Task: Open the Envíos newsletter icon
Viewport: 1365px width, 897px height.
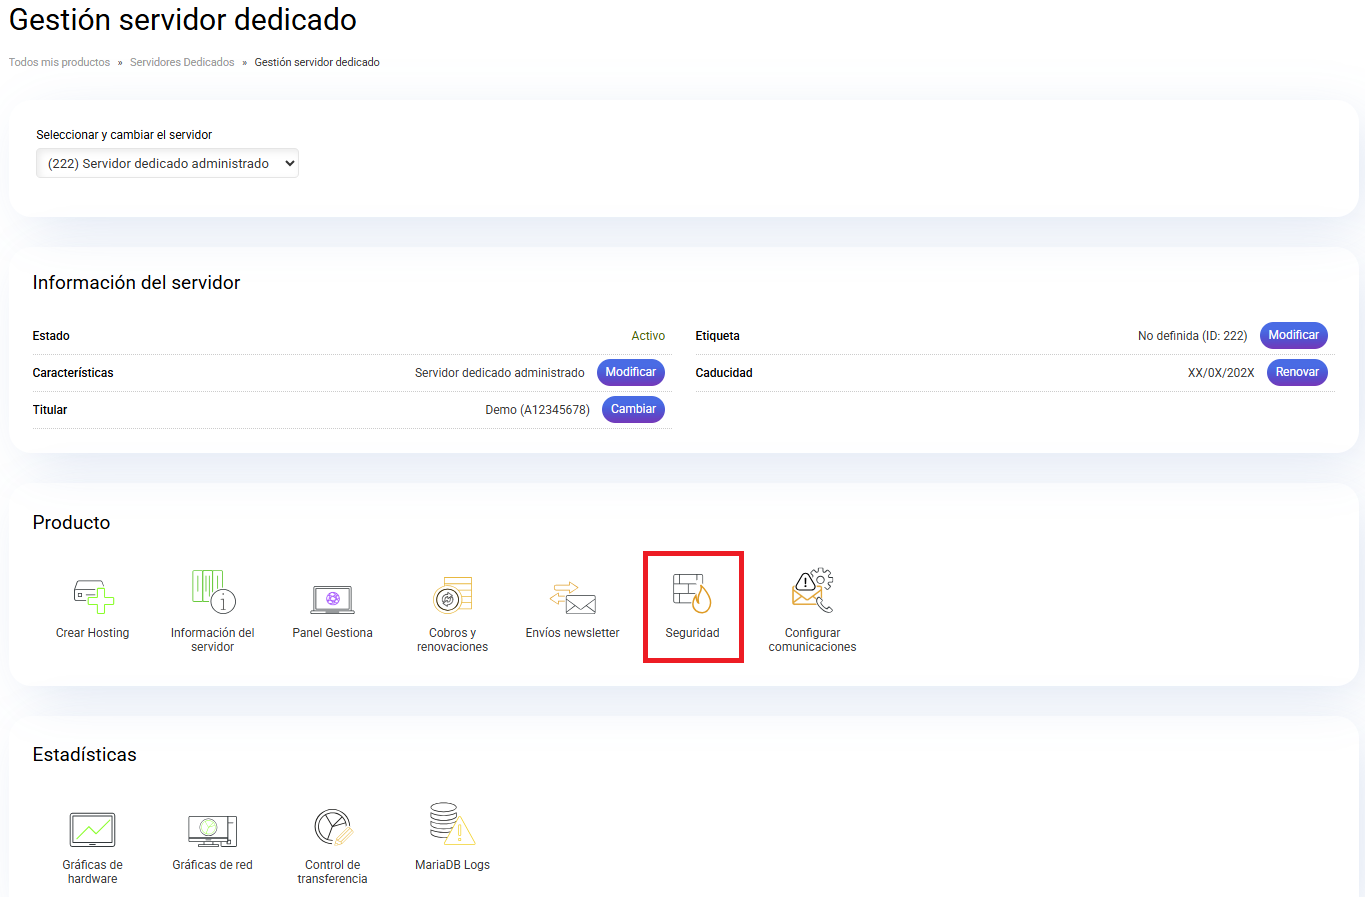Action: [x=572, y=598]
